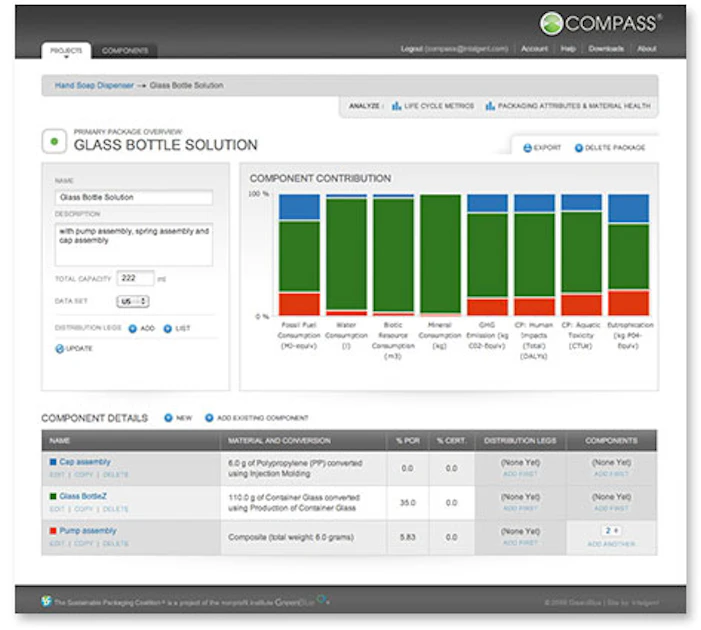Open Pump assembly components count dropdown
This screenshot has height=630, width=701.
[611, 531]
